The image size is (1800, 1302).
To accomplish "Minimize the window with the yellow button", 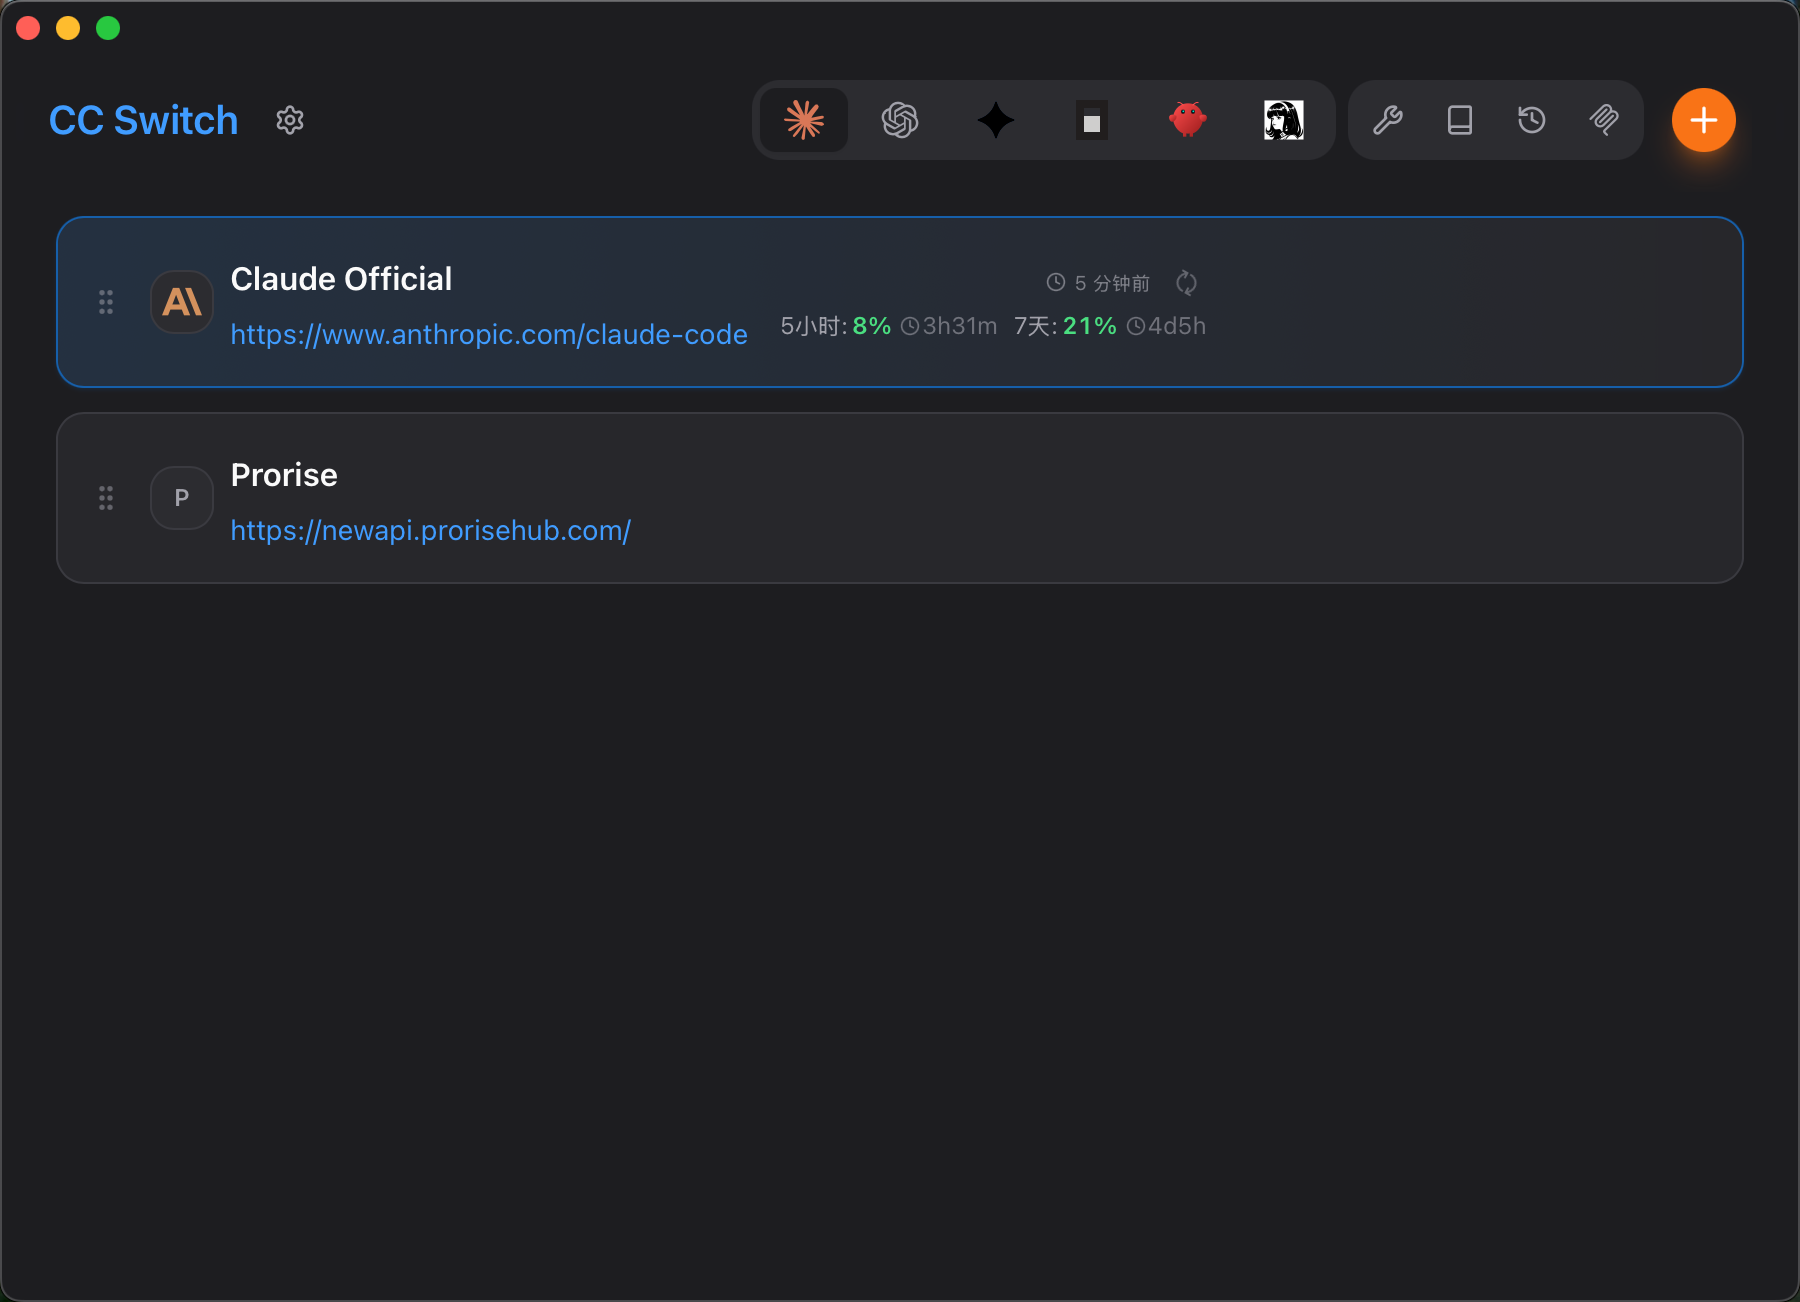I will [68, 28].
